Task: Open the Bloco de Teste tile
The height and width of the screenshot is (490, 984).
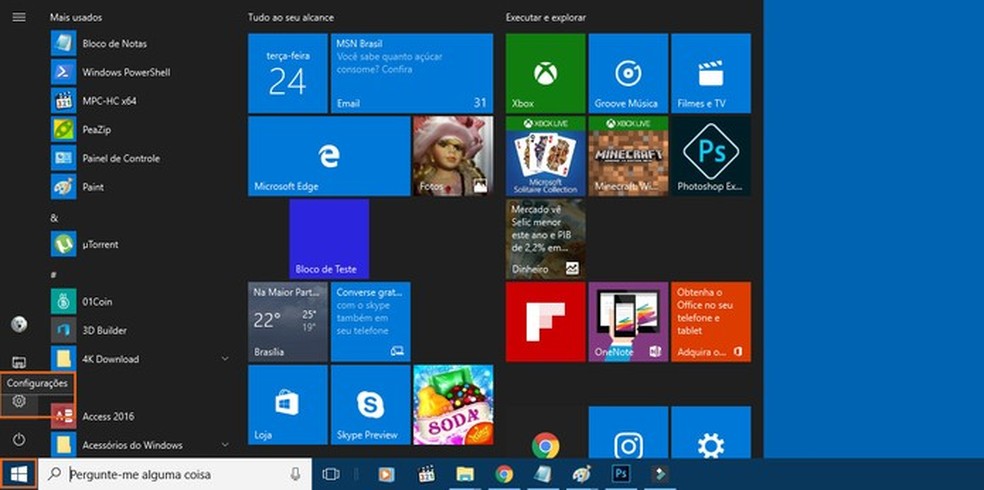Action: 329,239
